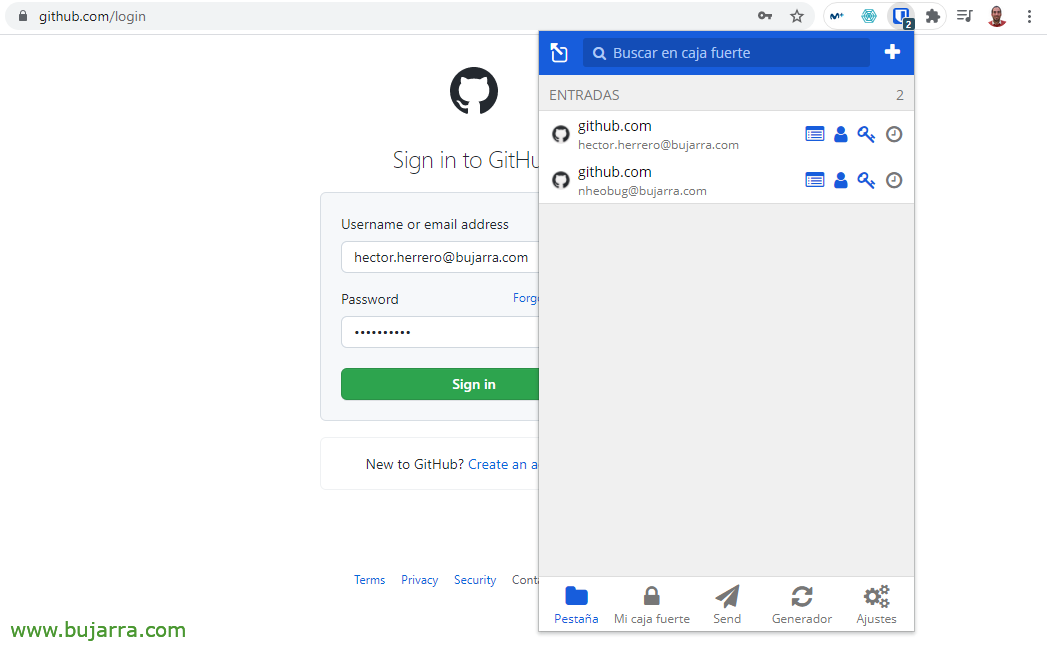
Task: Open the Chrome profile avatar
Action: coord(997,16)
